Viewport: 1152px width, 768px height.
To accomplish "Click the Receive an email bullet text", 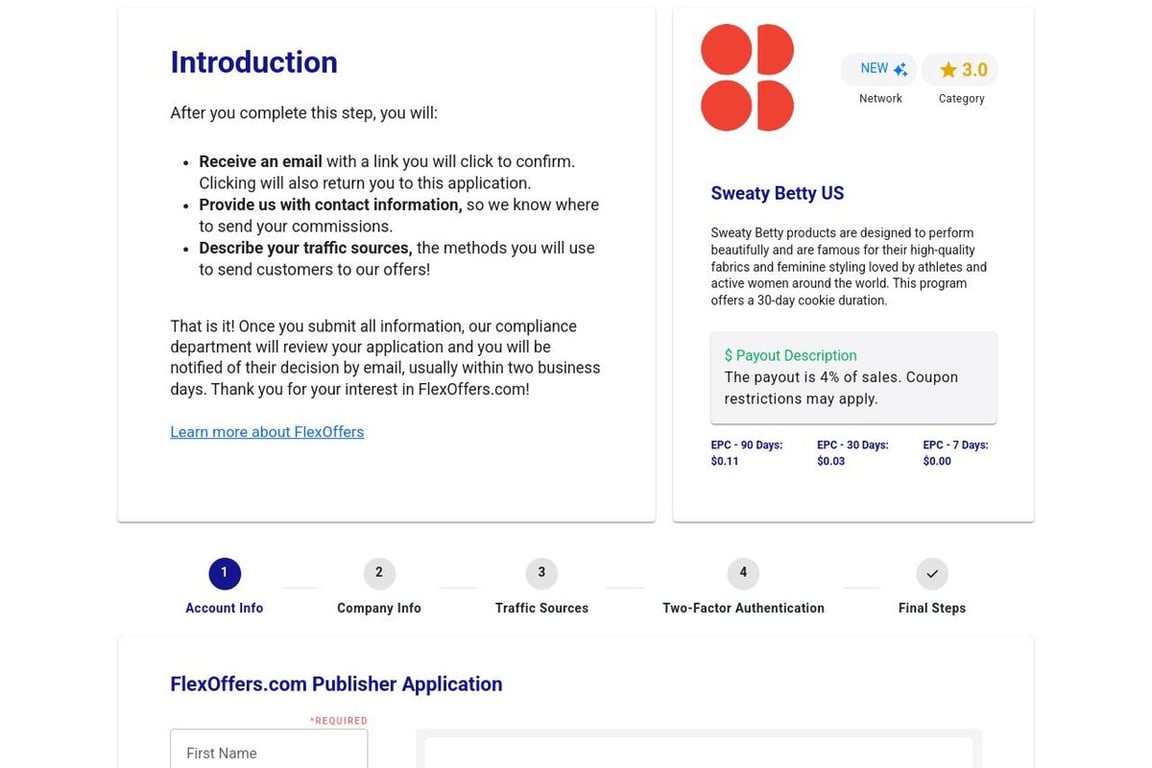I will coord(387,172).
